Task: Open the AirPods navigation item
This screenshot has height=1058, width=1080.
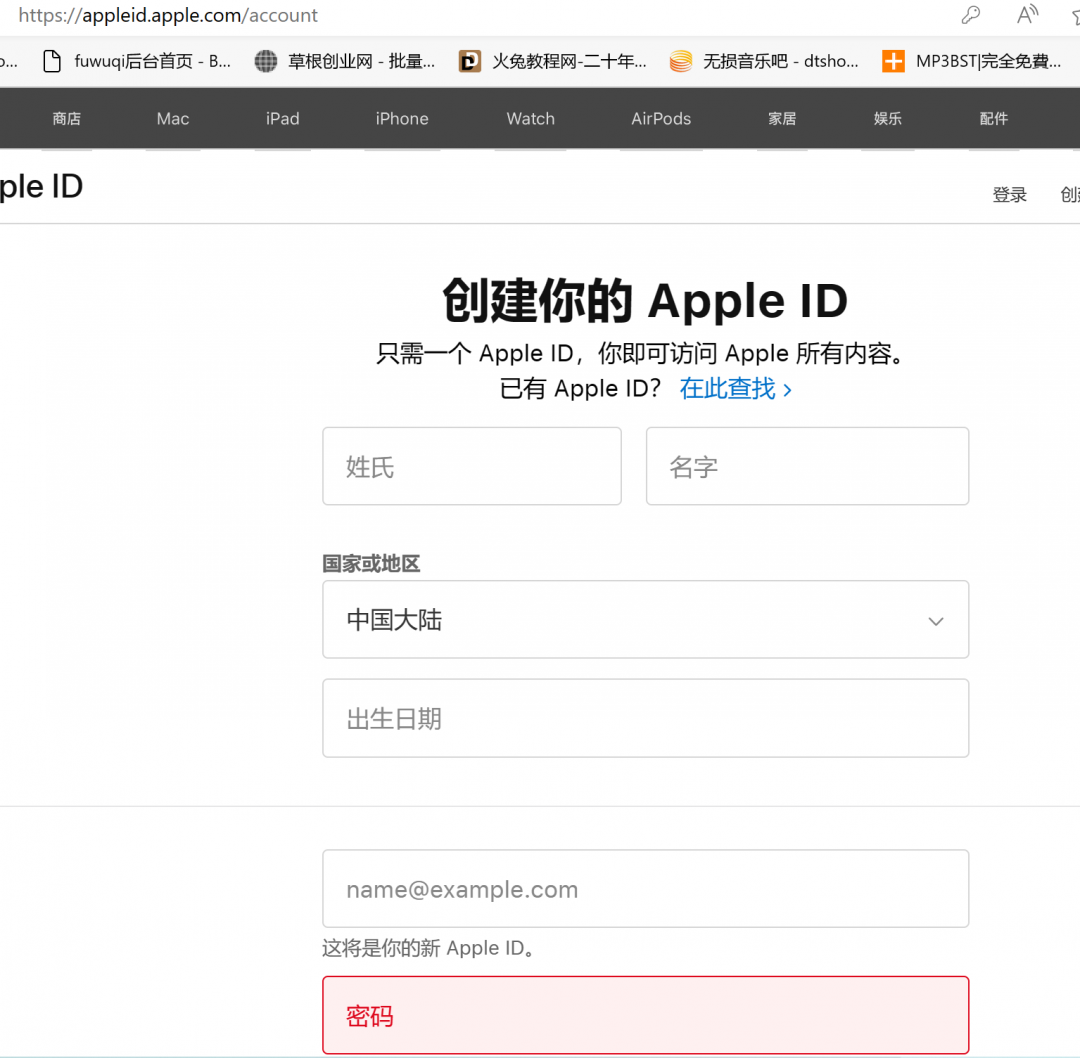Action: coord(661,118)
